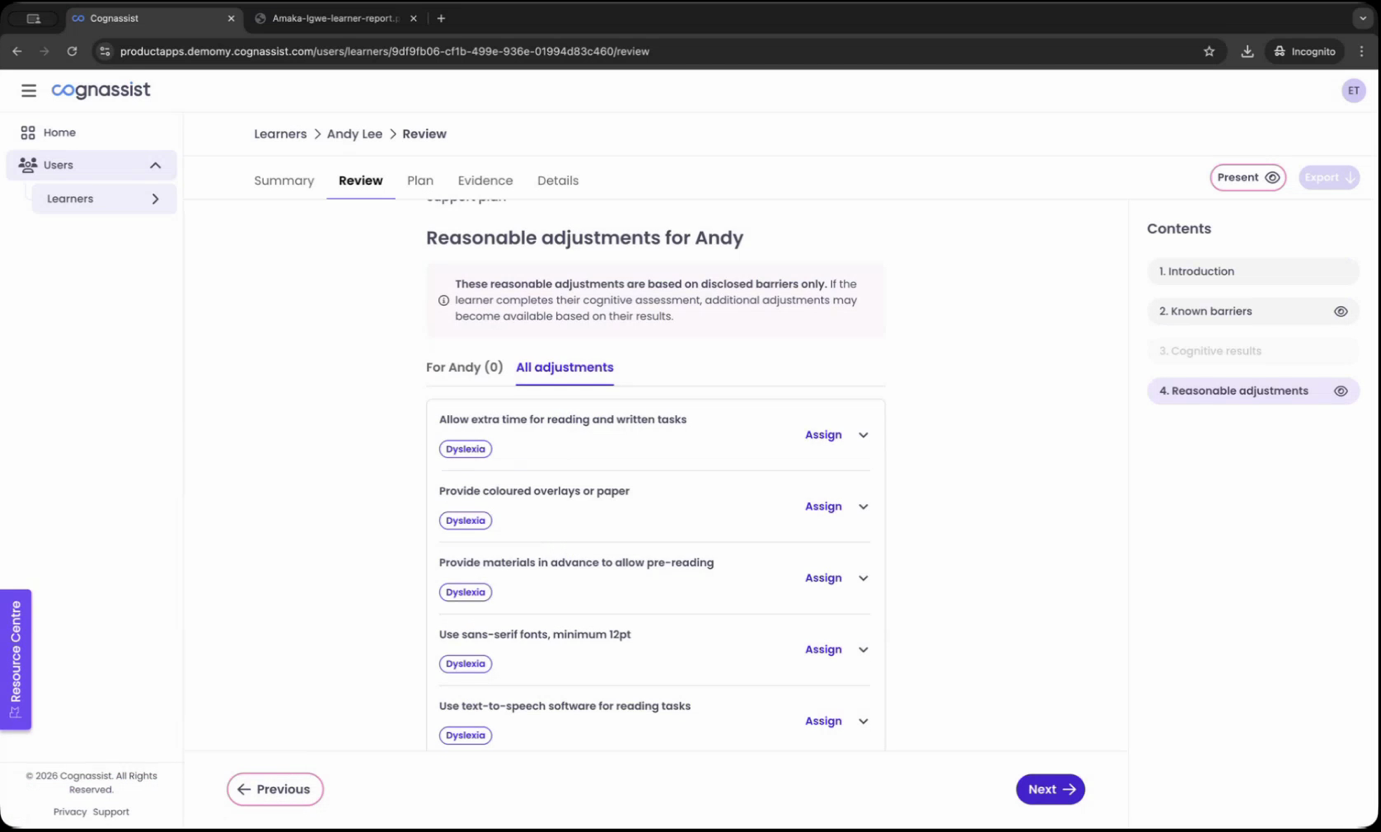Switch to the Plan tab
Image resolution: width=1381 pixels, height=832 pixels.
point(420,181)
